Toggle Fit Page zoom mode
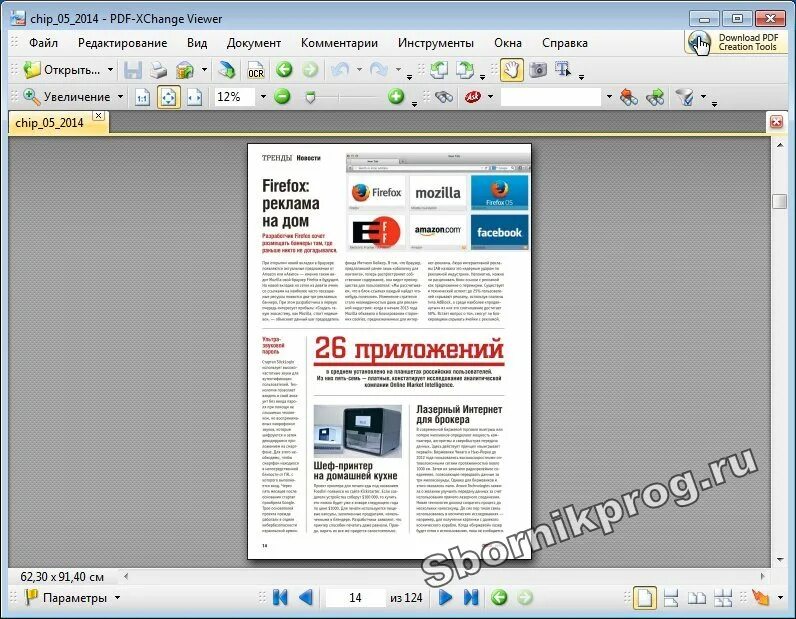 (169, 97)
